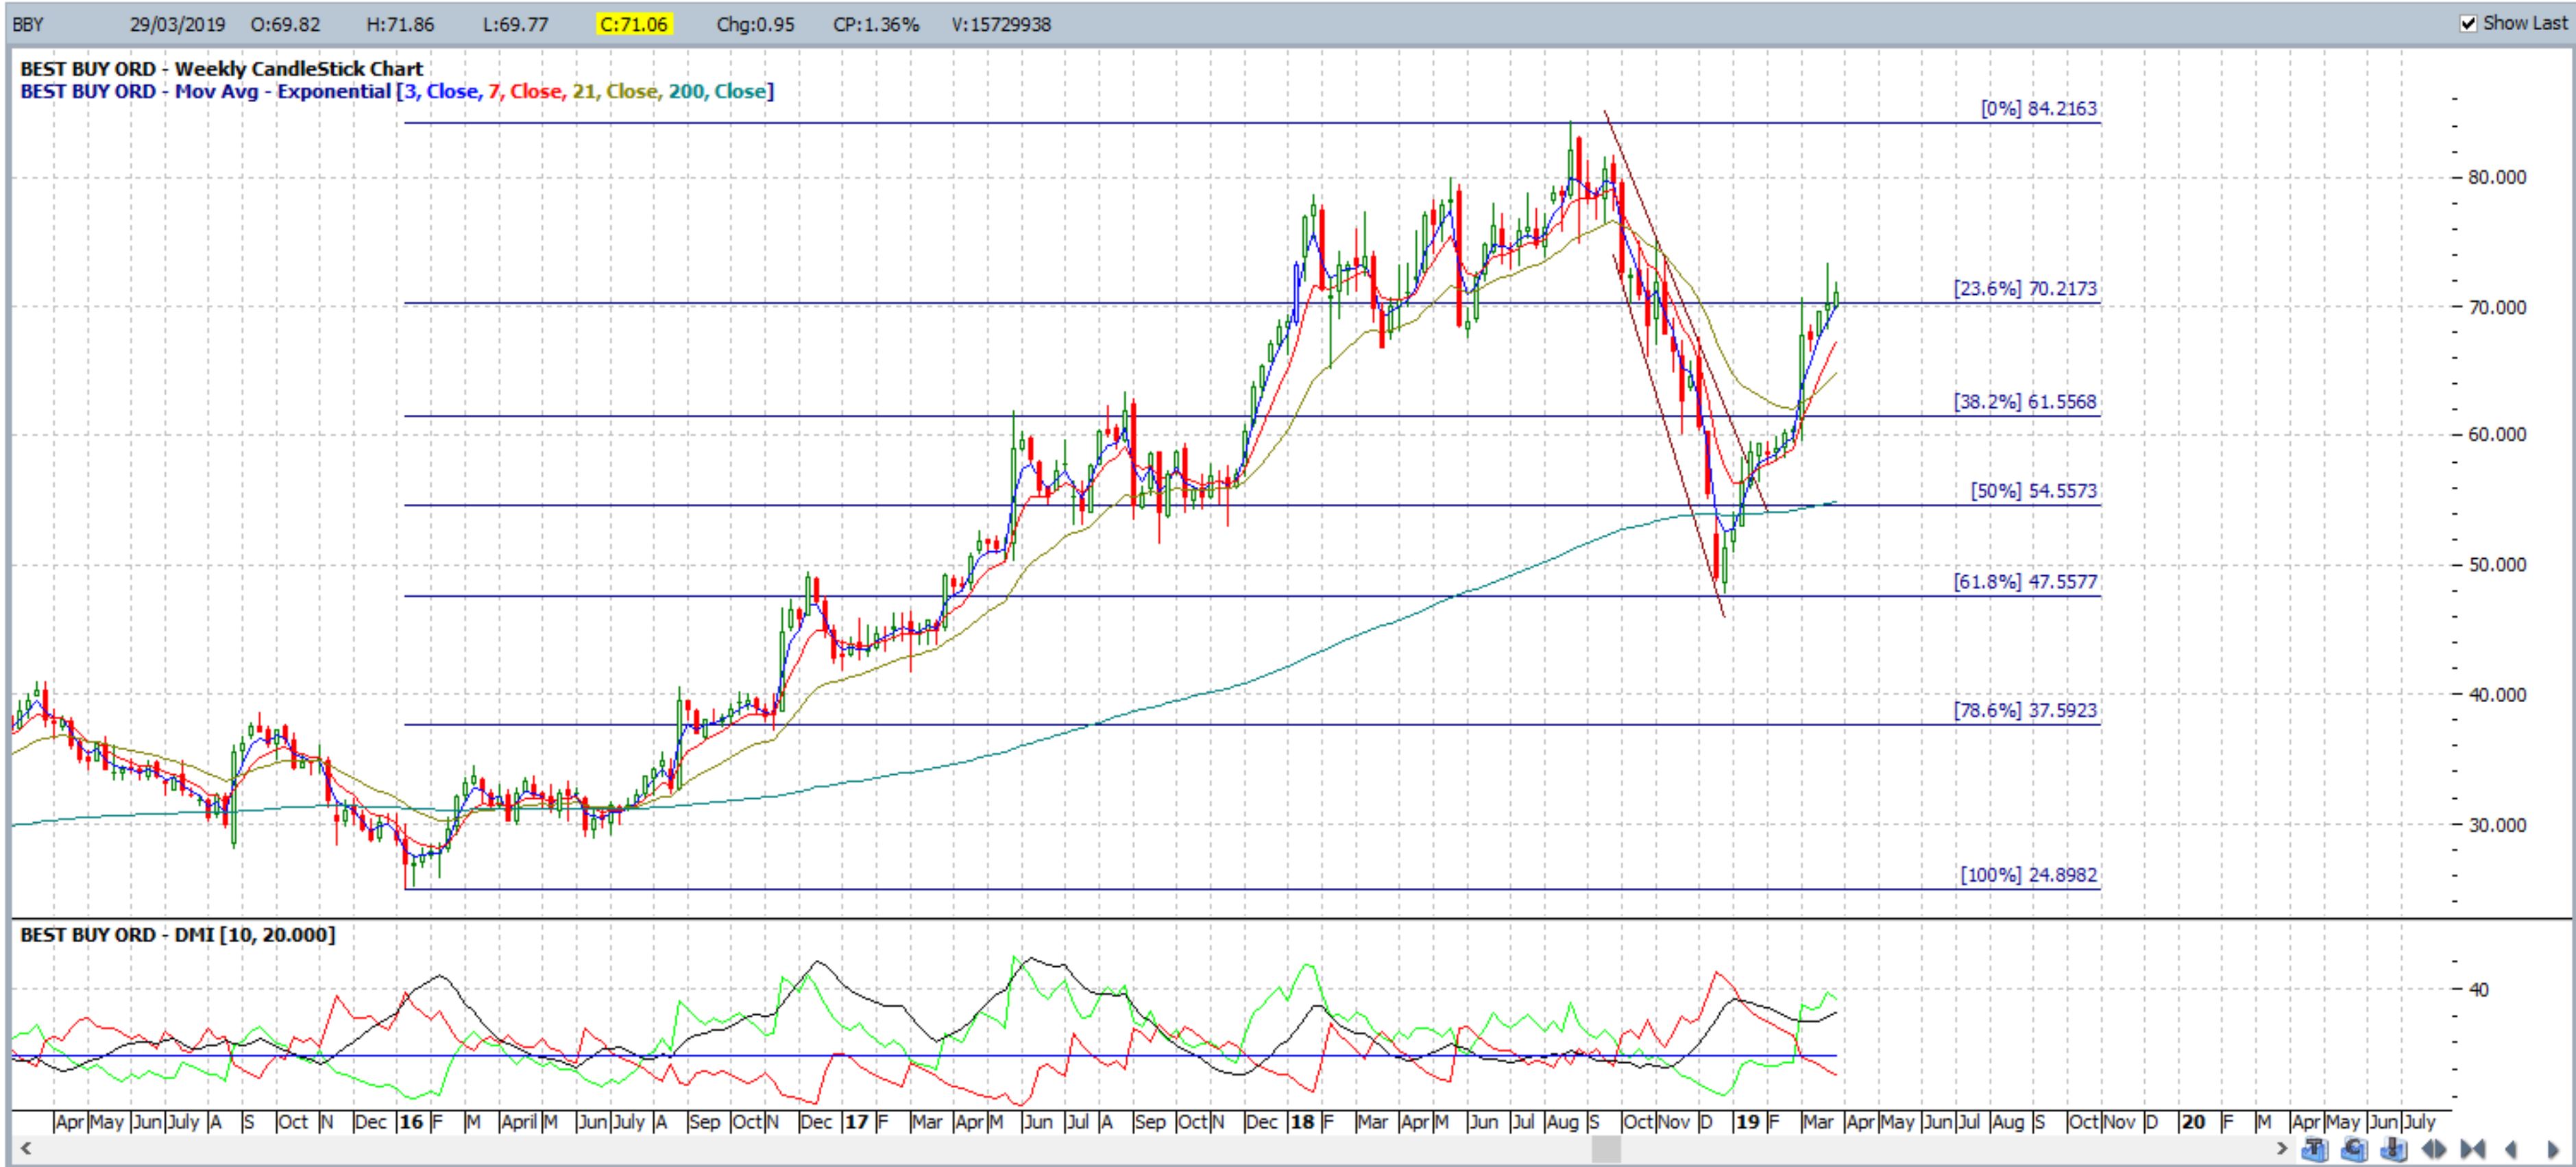Click the [38.2%] 61.5568 Fibonacci label

(x=2026, y=401)
